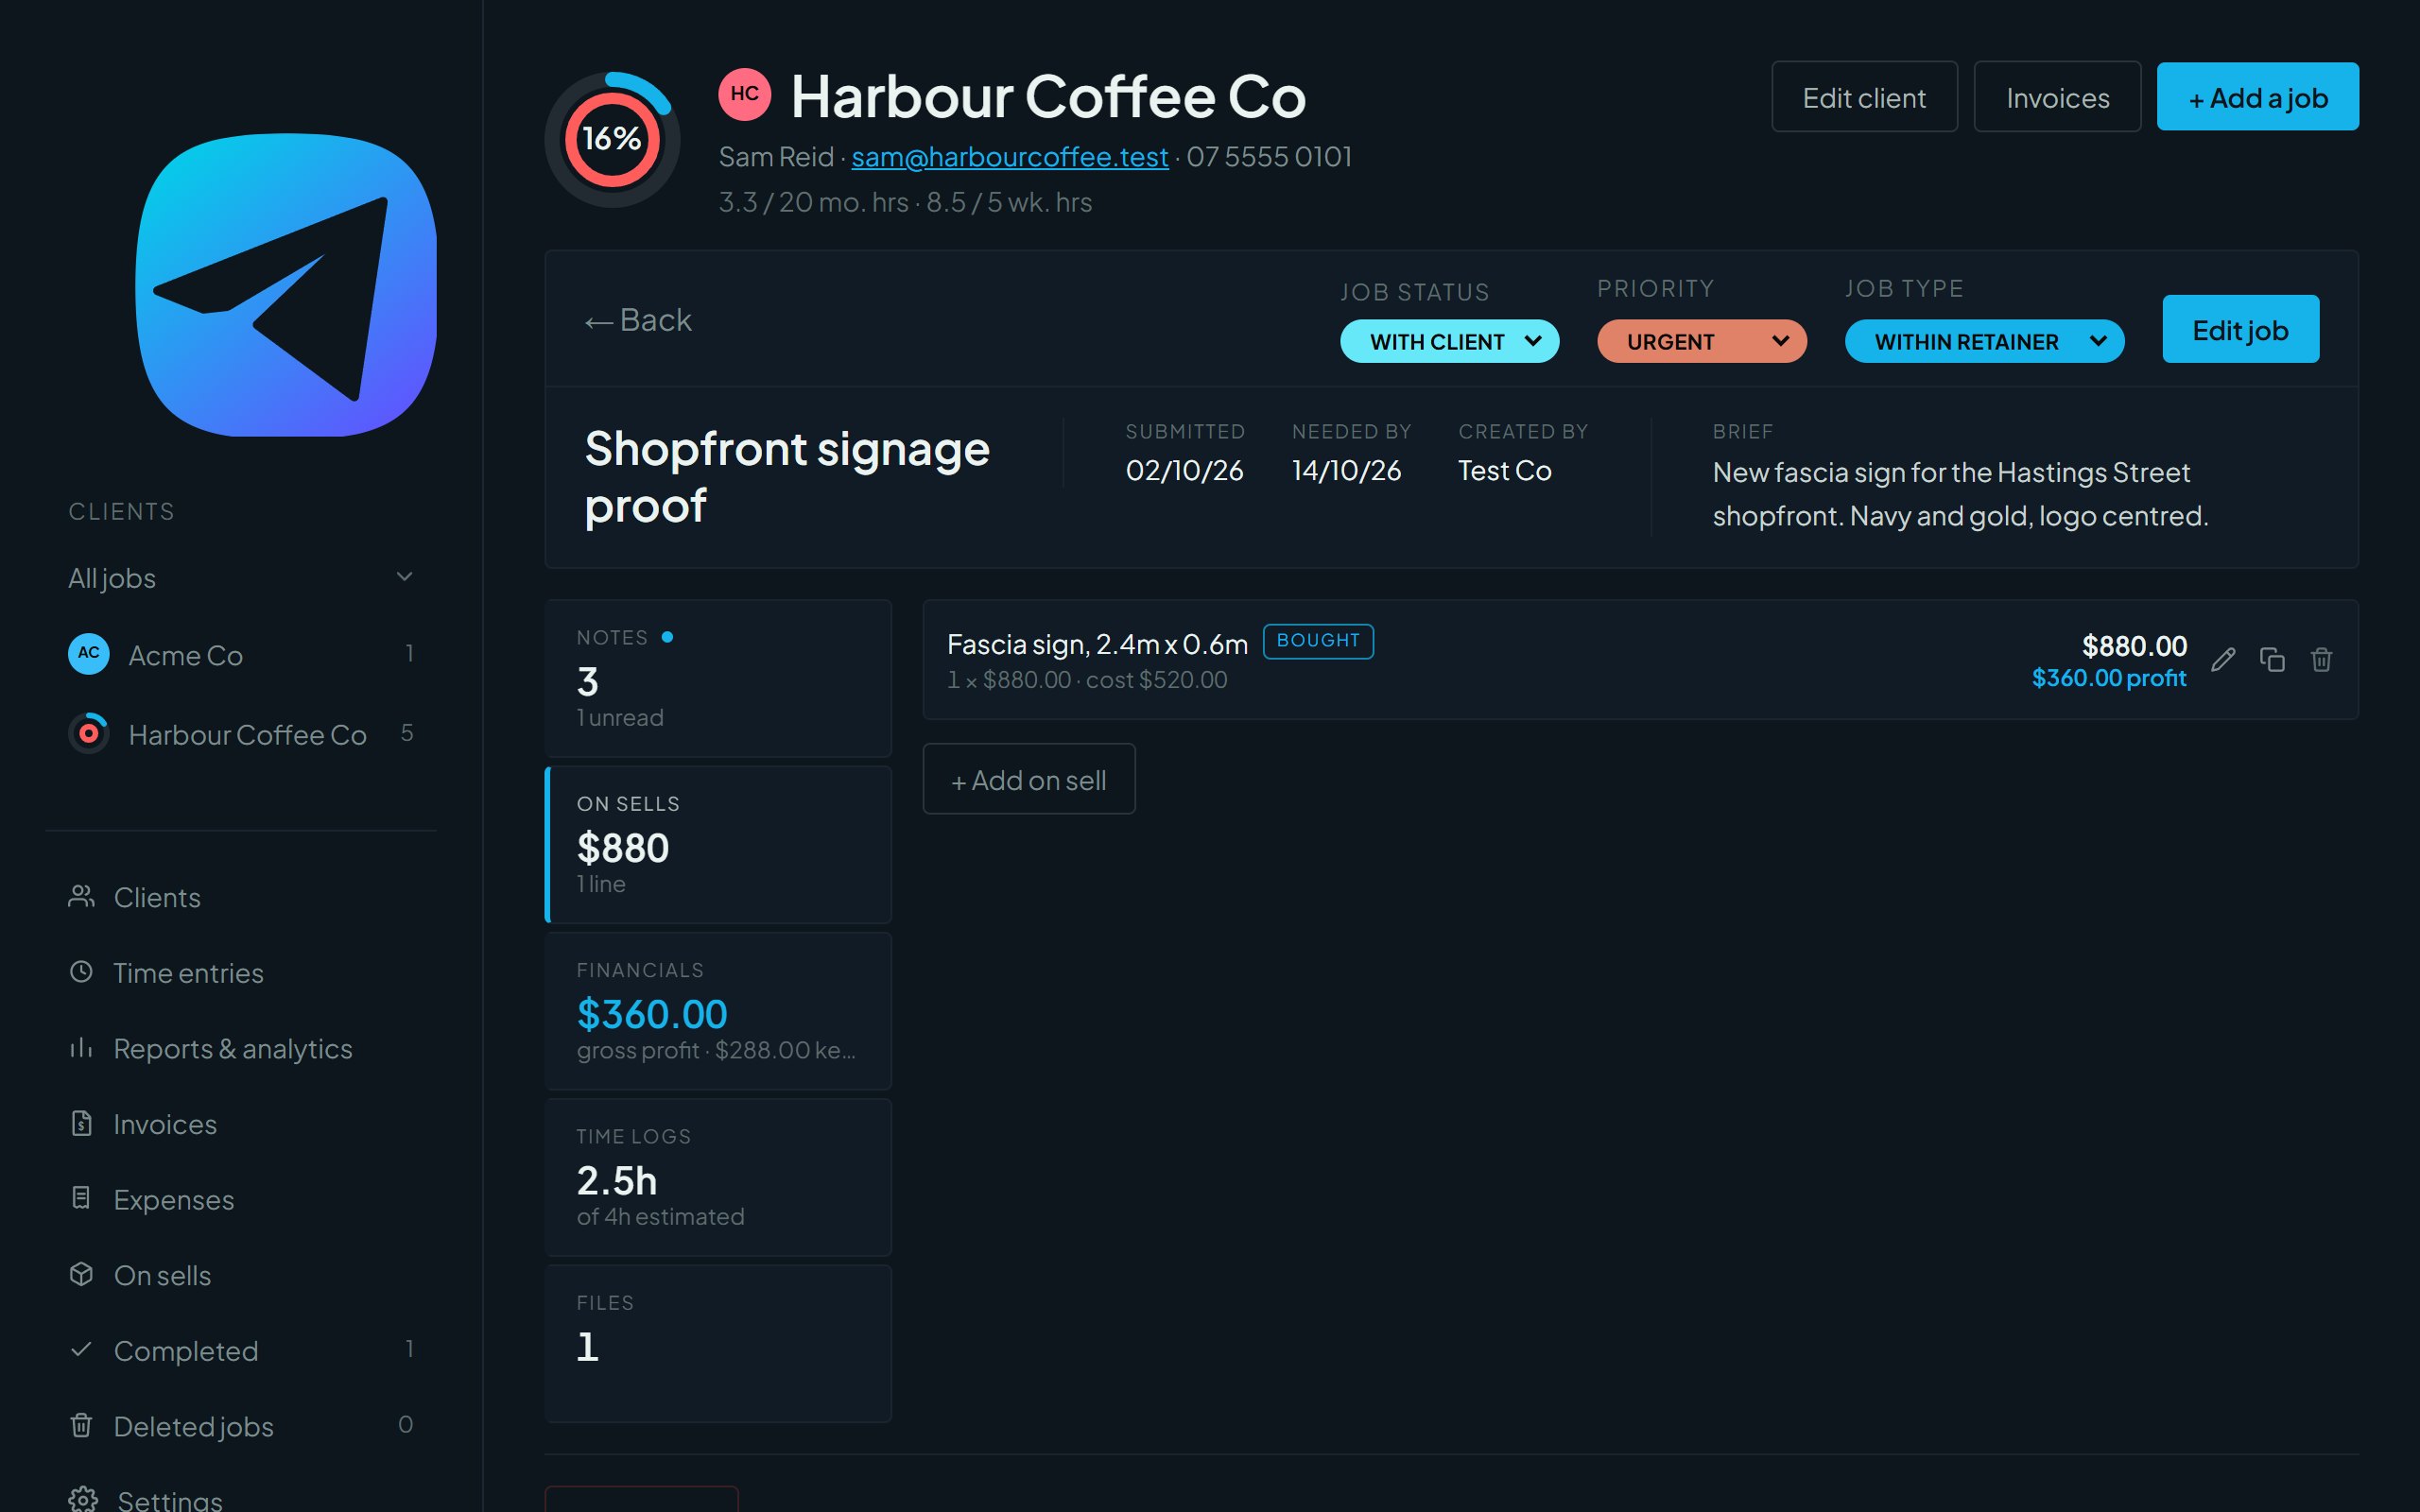Open Settings page
The image size is (2420, 1512).
pyautogui.click(x=240, y=1499)
